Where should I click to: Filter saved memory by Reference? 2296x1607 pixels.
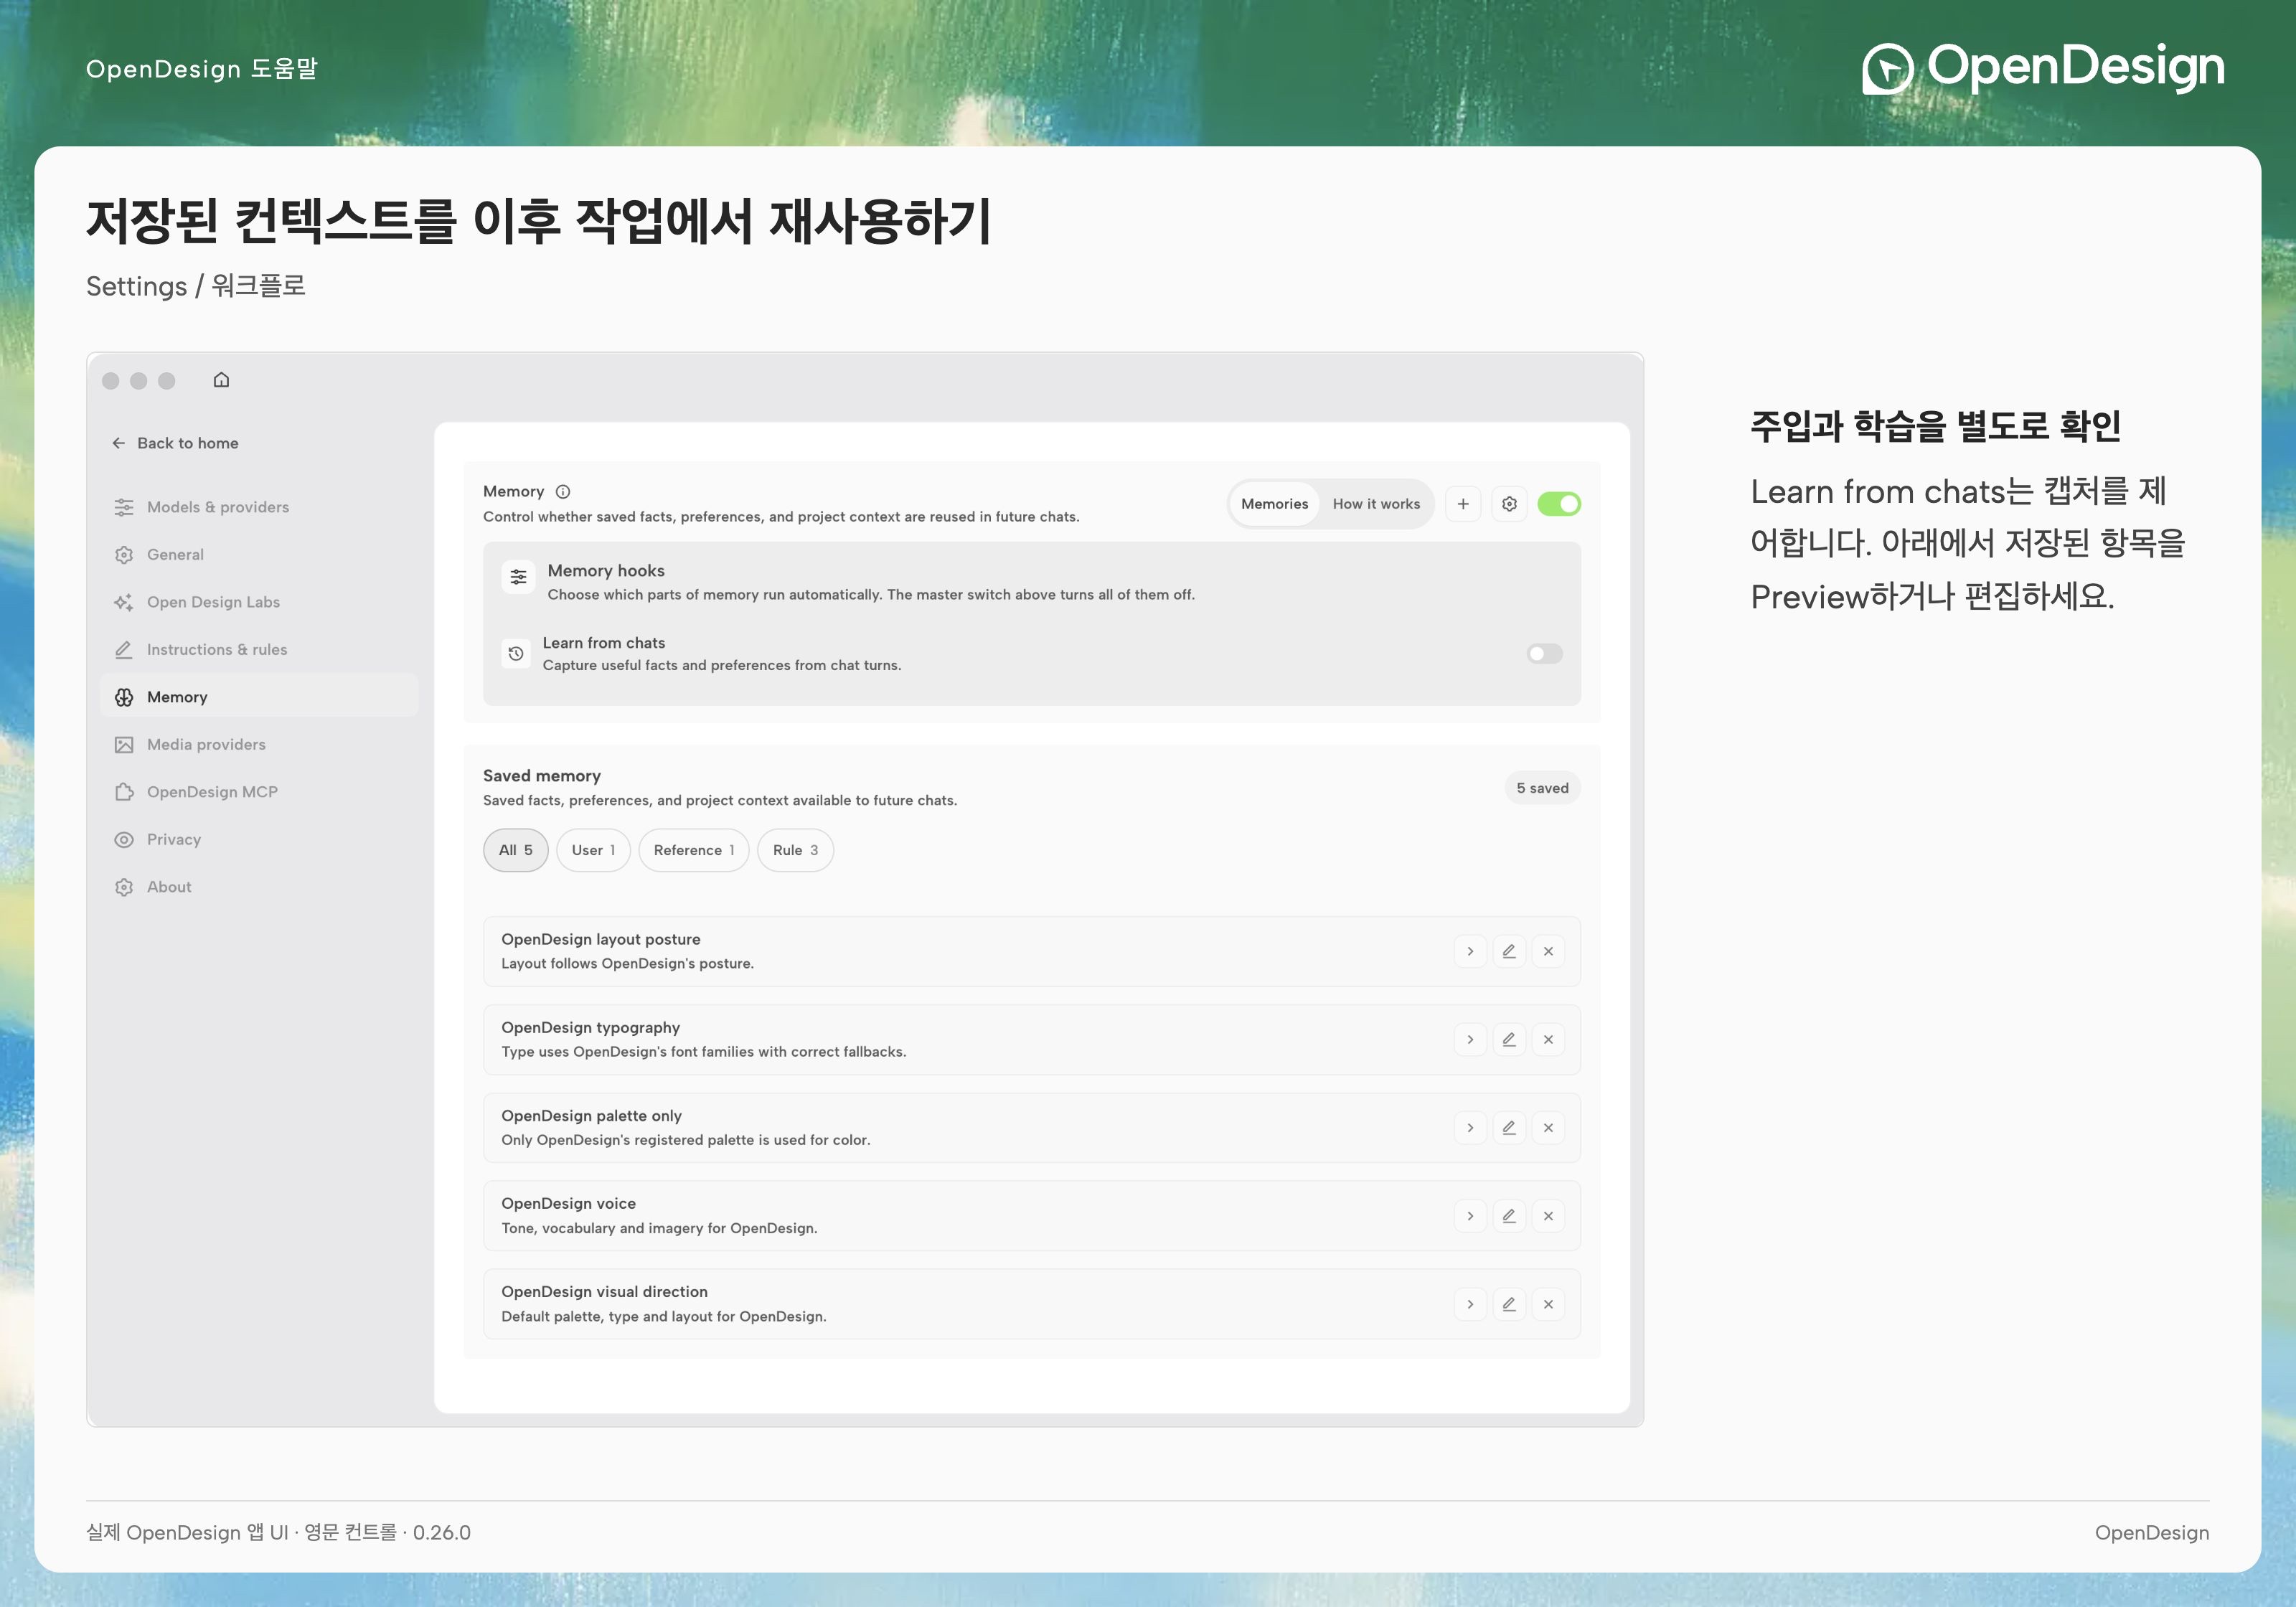[694, 850]
